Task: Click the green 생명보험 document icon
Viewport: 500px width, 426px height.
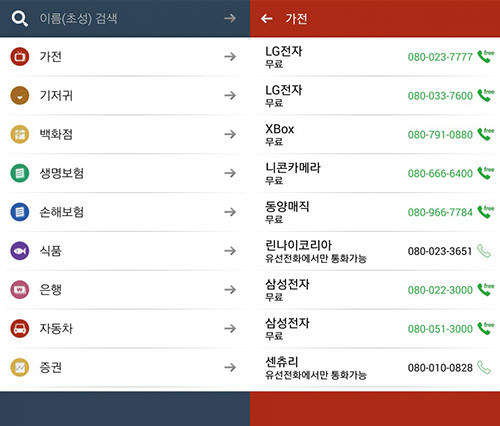Action: (20, 173)
